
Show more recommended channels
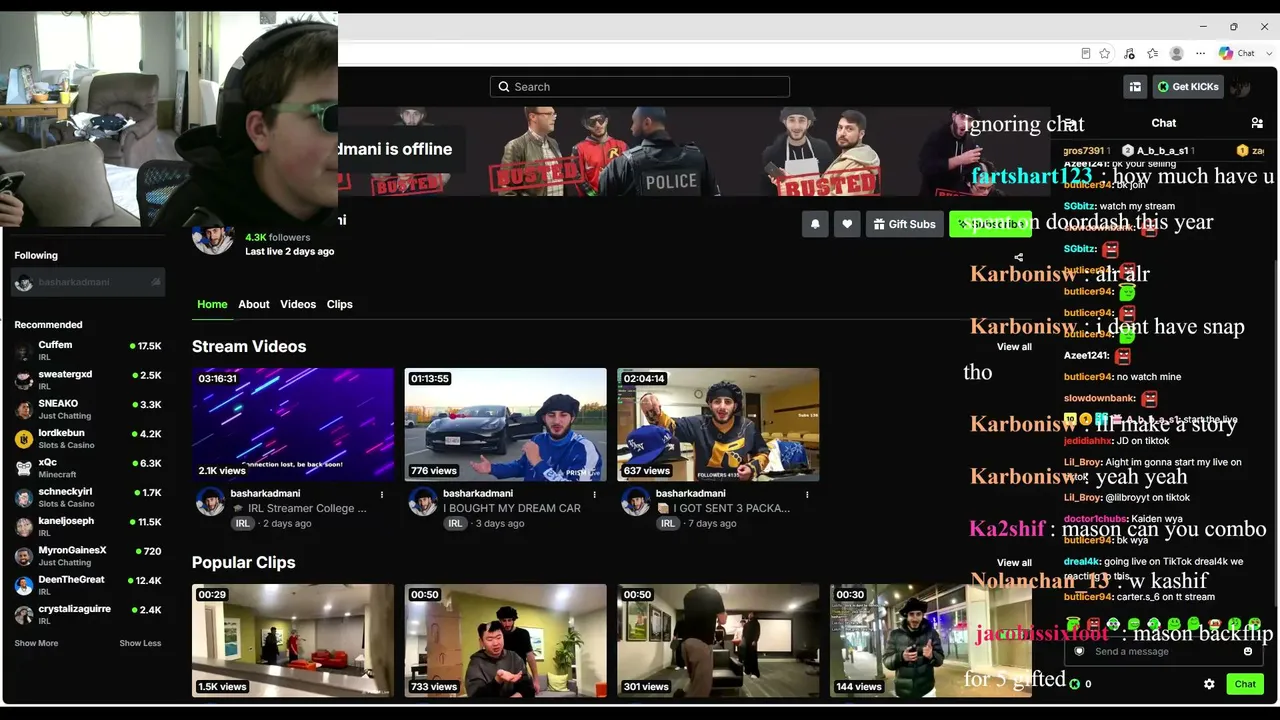(36, 643)
